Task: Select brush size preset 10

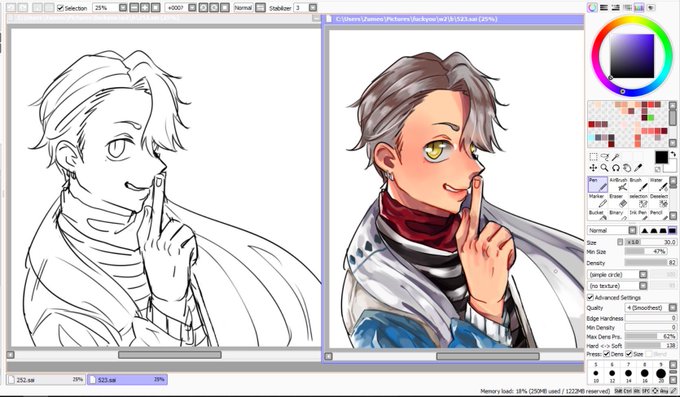Action: coord(596,374)
